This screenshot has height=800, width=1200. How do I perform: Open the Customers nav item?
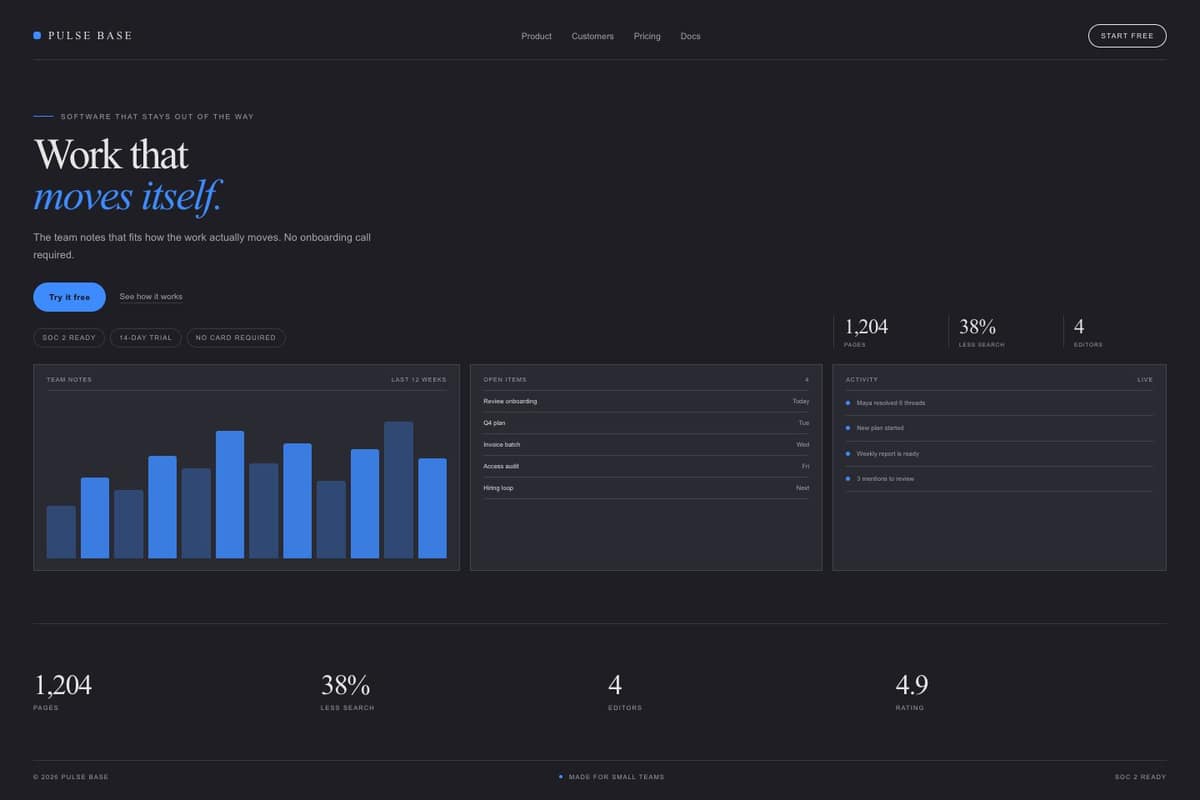click(x=593, y=36)
